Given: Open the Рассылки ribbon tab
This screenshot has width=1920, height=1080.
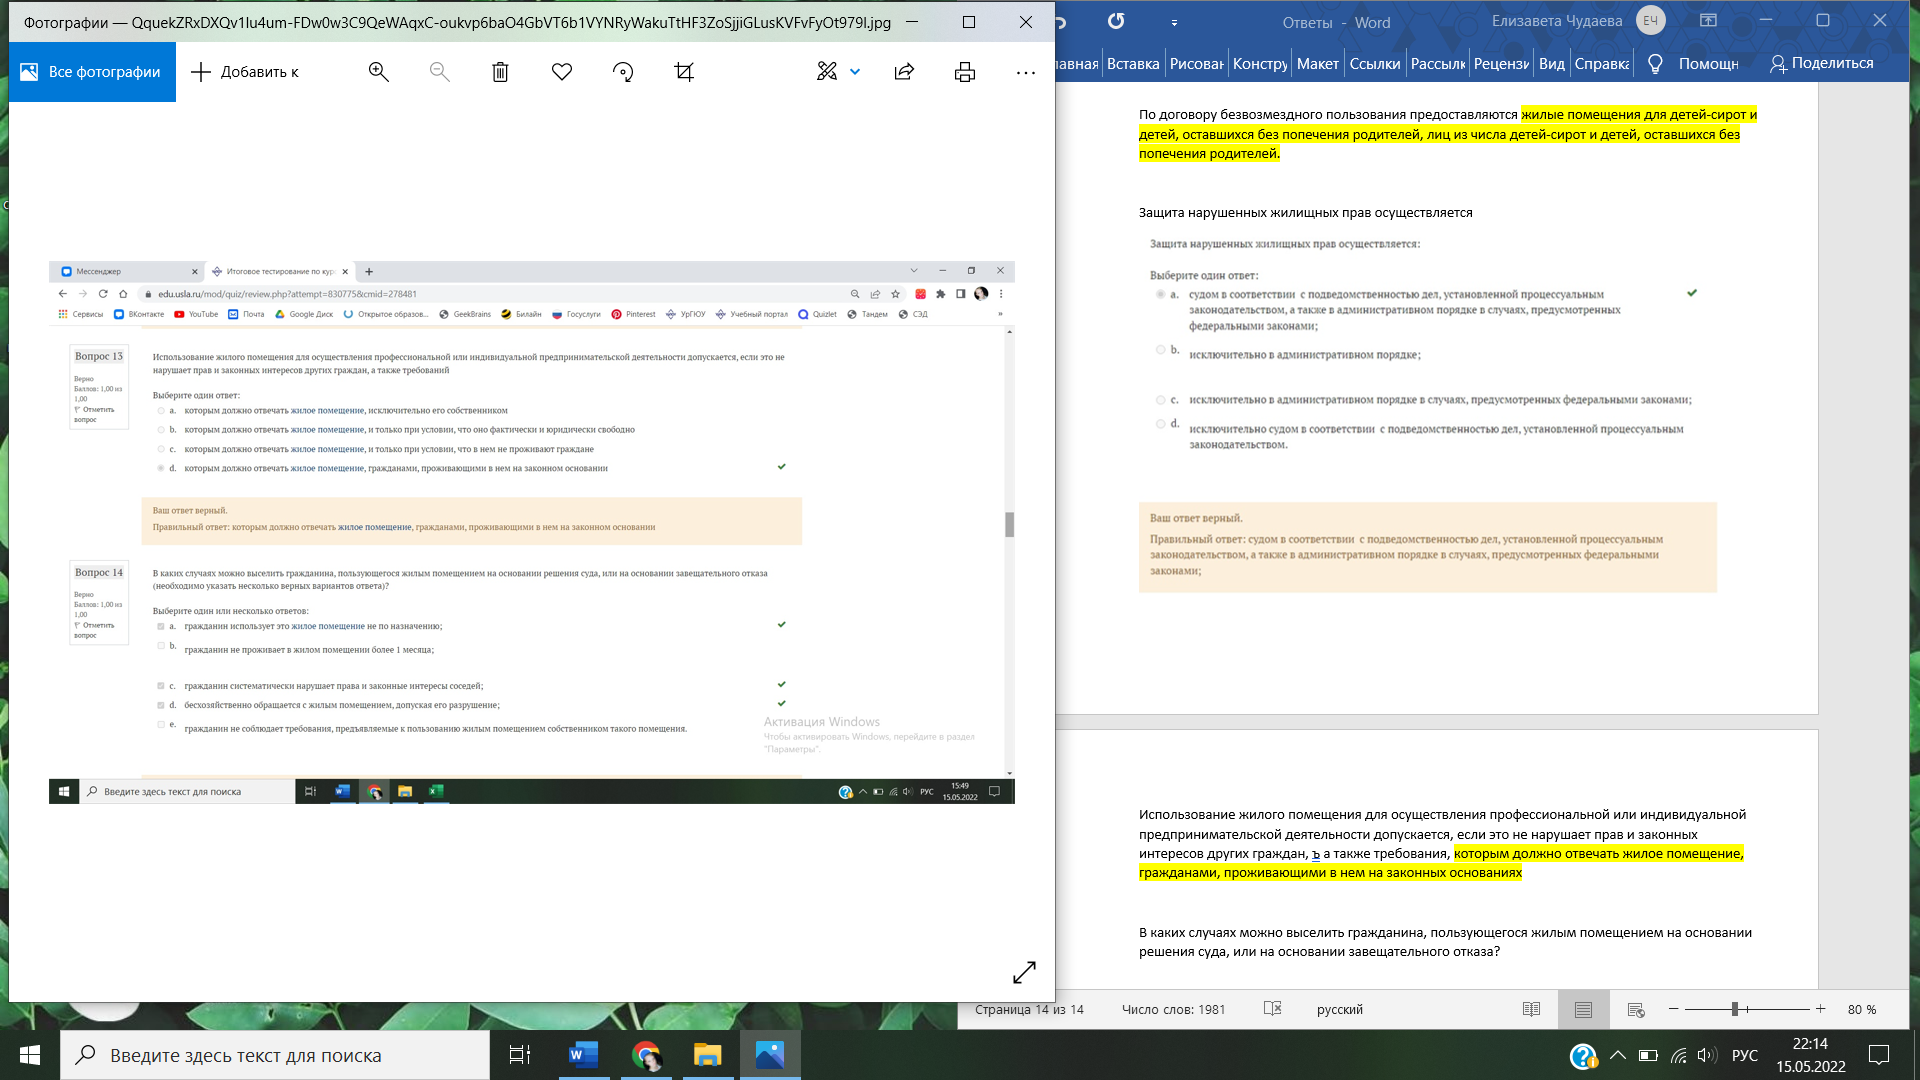Looking at the screenshot, I should coord(1438,63).
